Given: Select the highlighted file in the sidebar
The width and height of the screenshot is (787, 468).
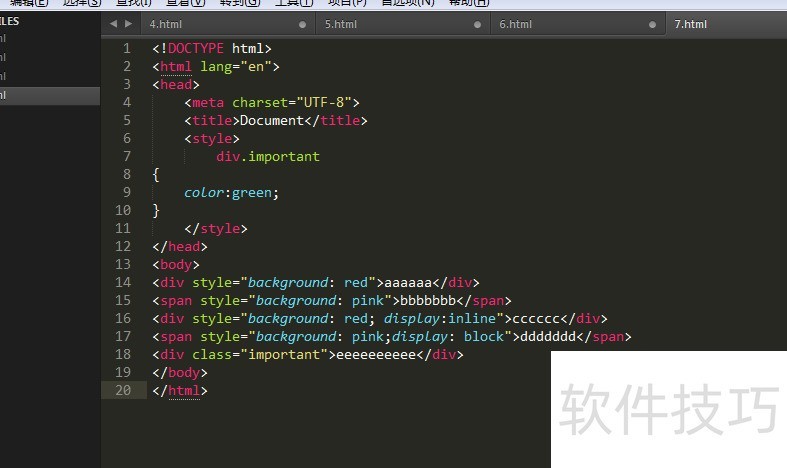Looking at the screenshot, I should point(50,95).
